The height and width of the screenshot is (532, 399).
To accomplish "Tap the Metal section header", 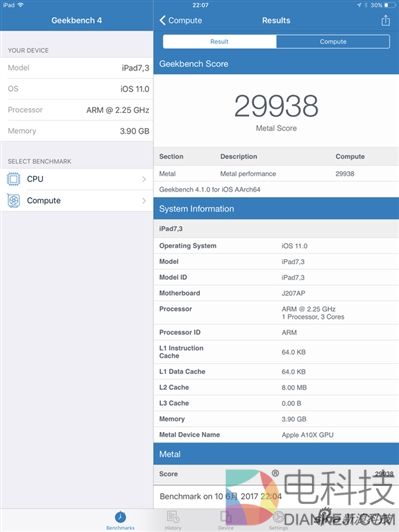I will (x=276, y=454).
